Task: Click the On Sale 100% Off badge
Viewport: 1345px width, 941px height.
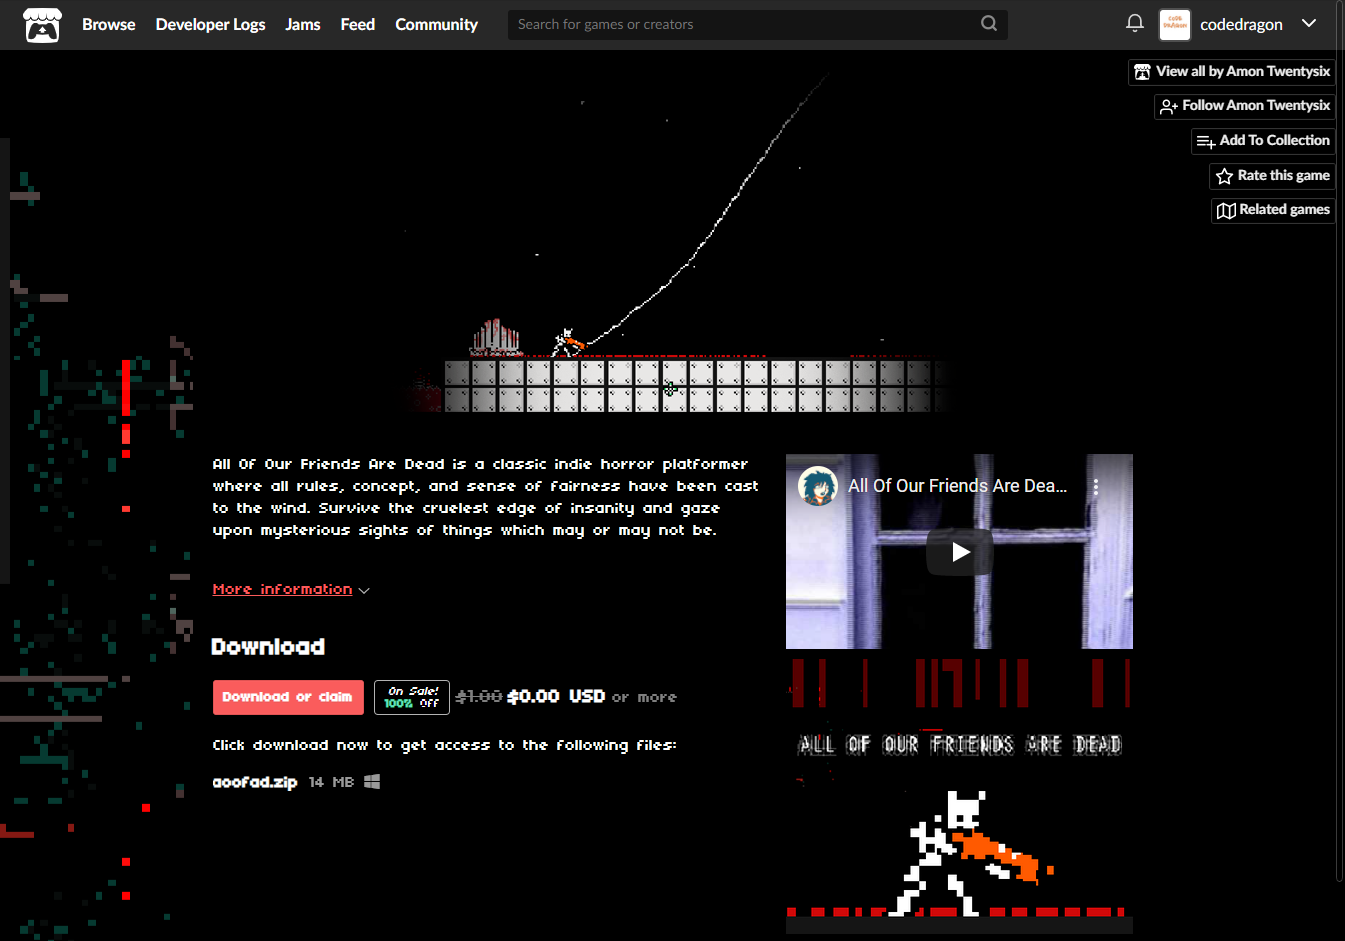Action: [412, 697]
